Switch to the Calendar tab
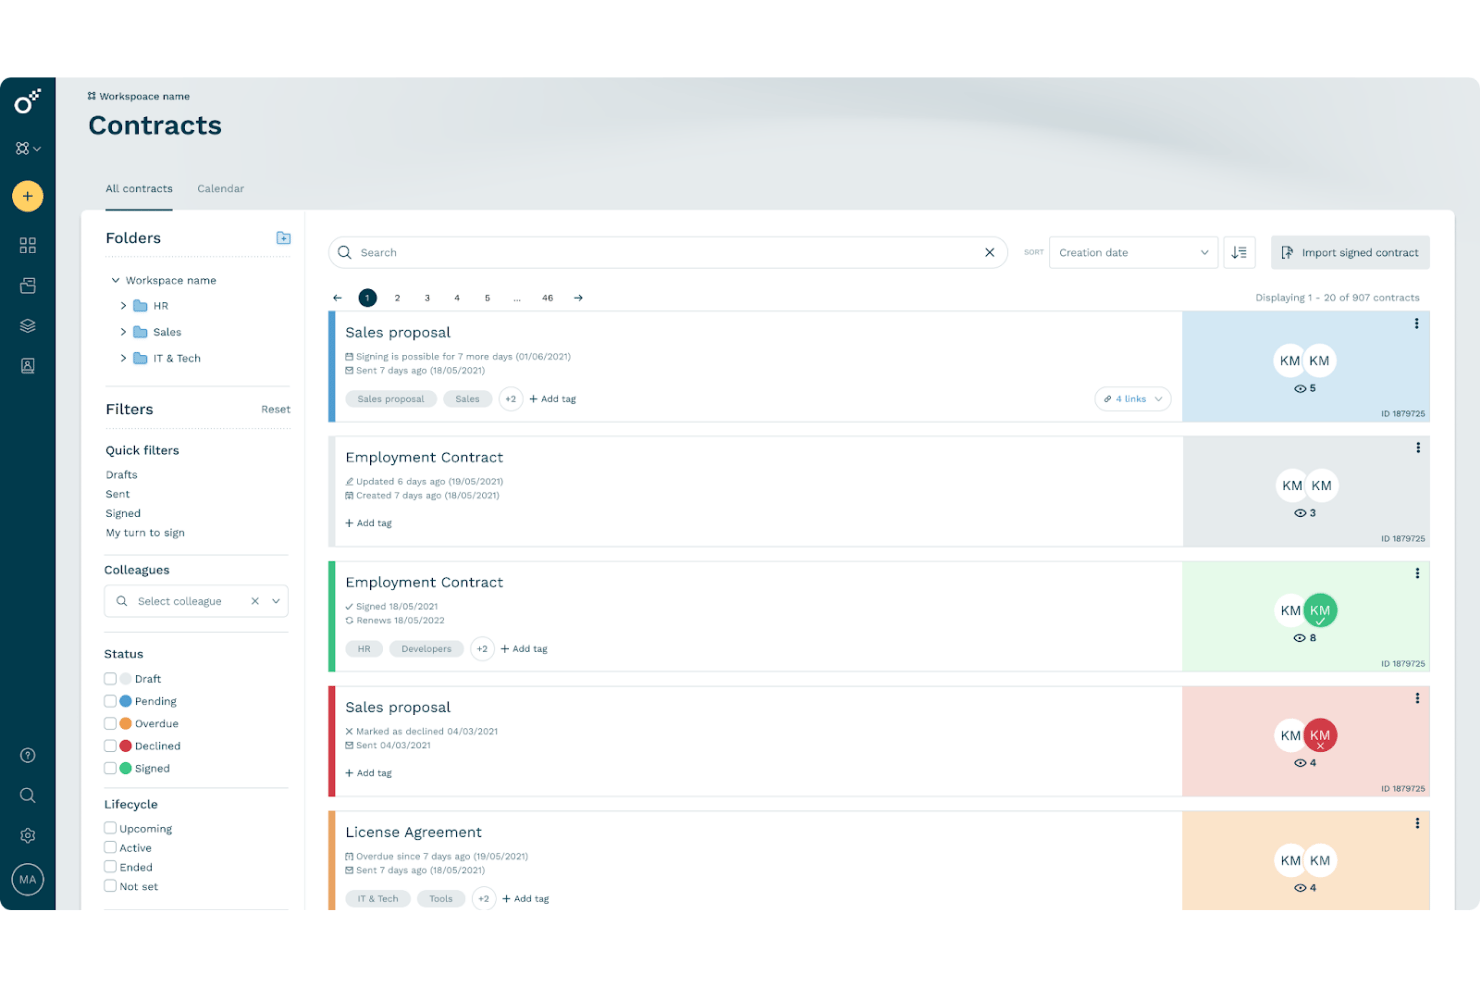Viewport: 1480px width, 987px height. tap(221, 188)
